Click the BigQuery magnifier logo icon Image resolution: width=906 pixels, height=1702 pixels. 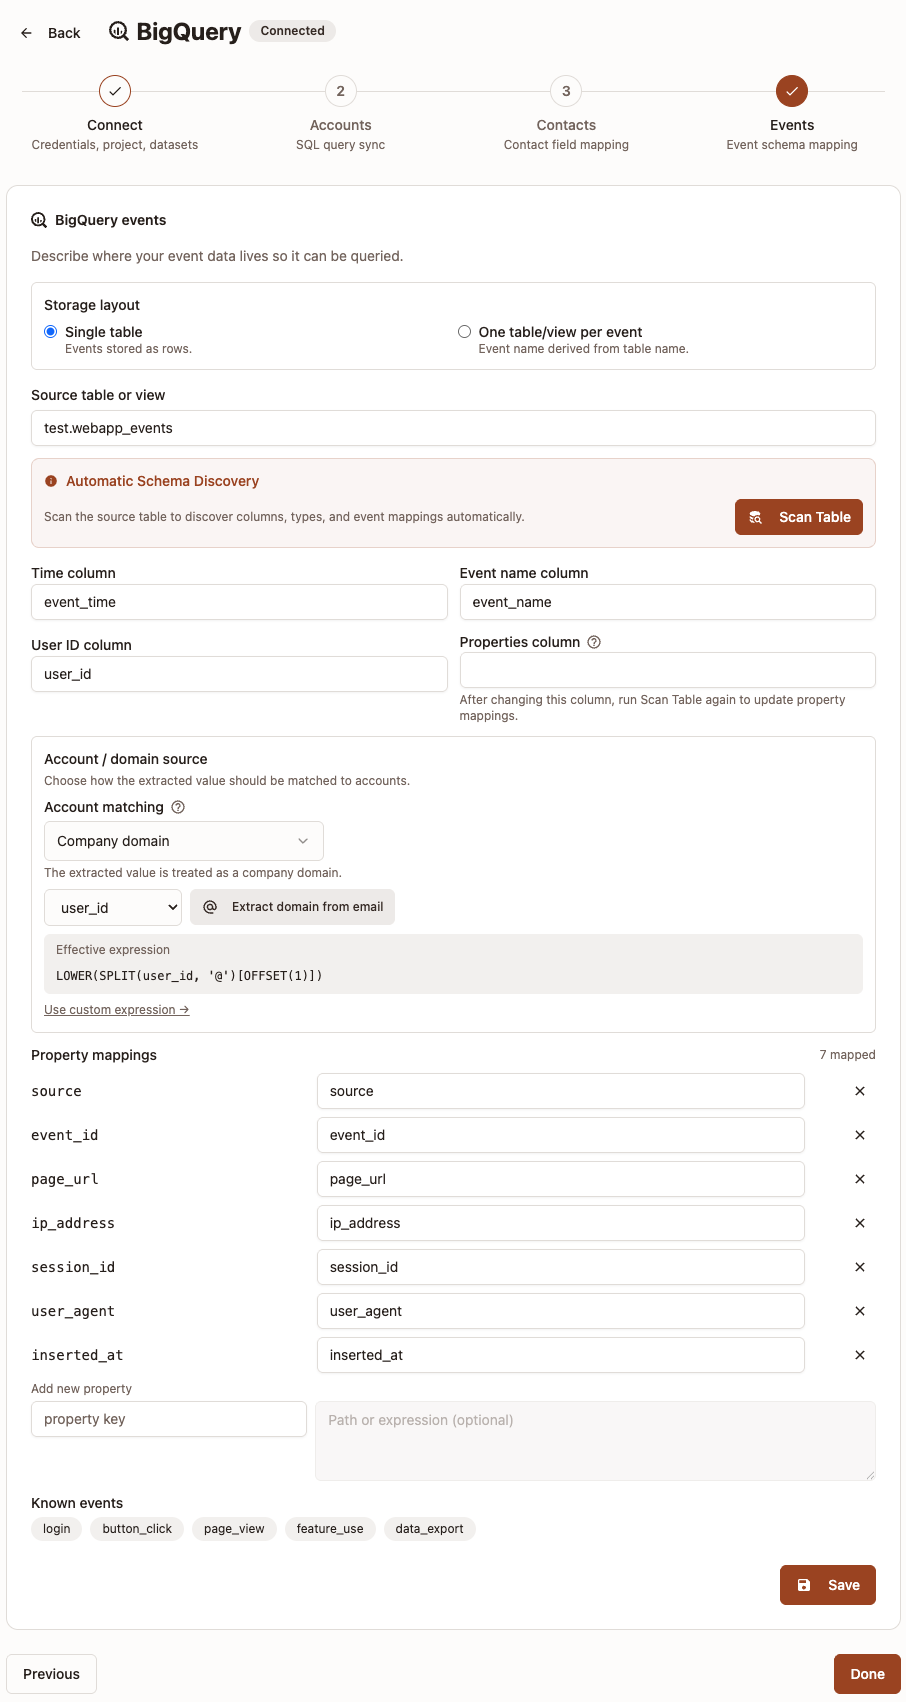(x=118, y=31)
